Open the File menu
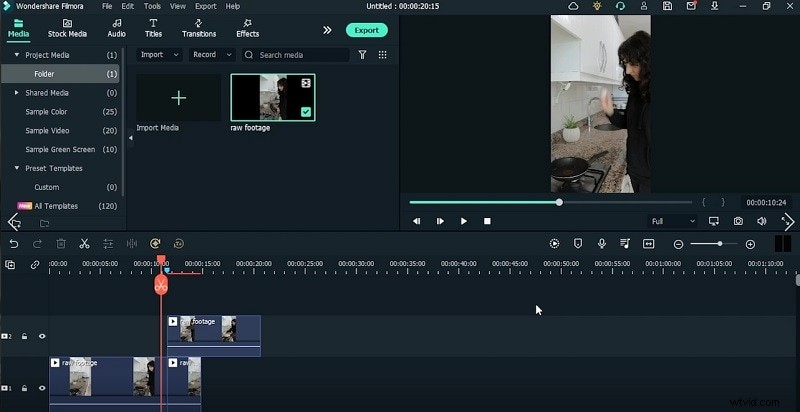Image resolution: width=800 pixels, height=412 pixels. point(107,6)
